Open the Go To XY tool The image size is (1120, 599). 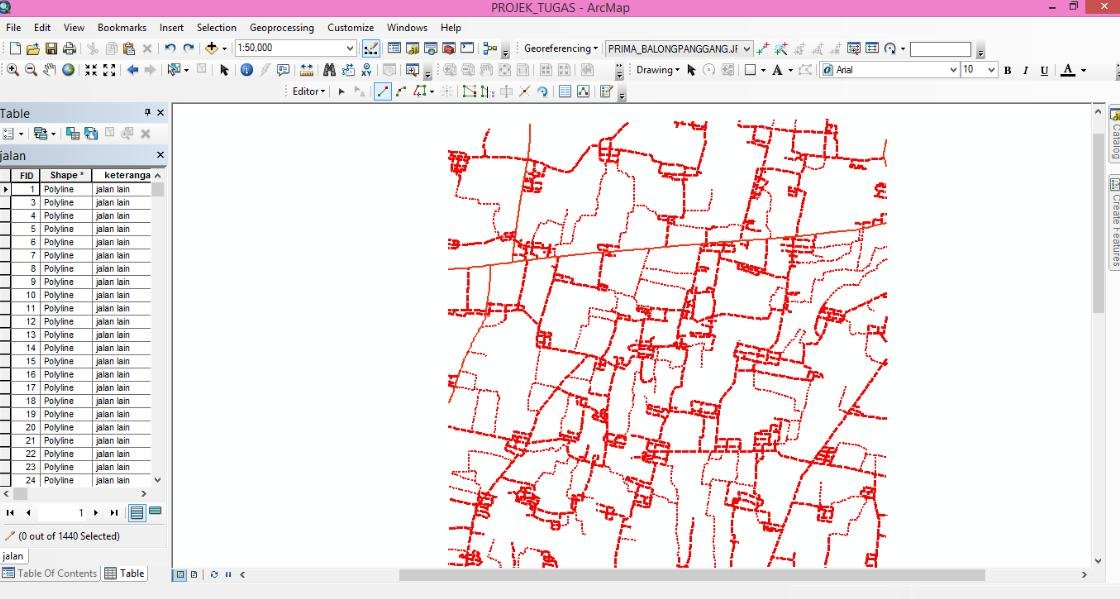[365, 69]
